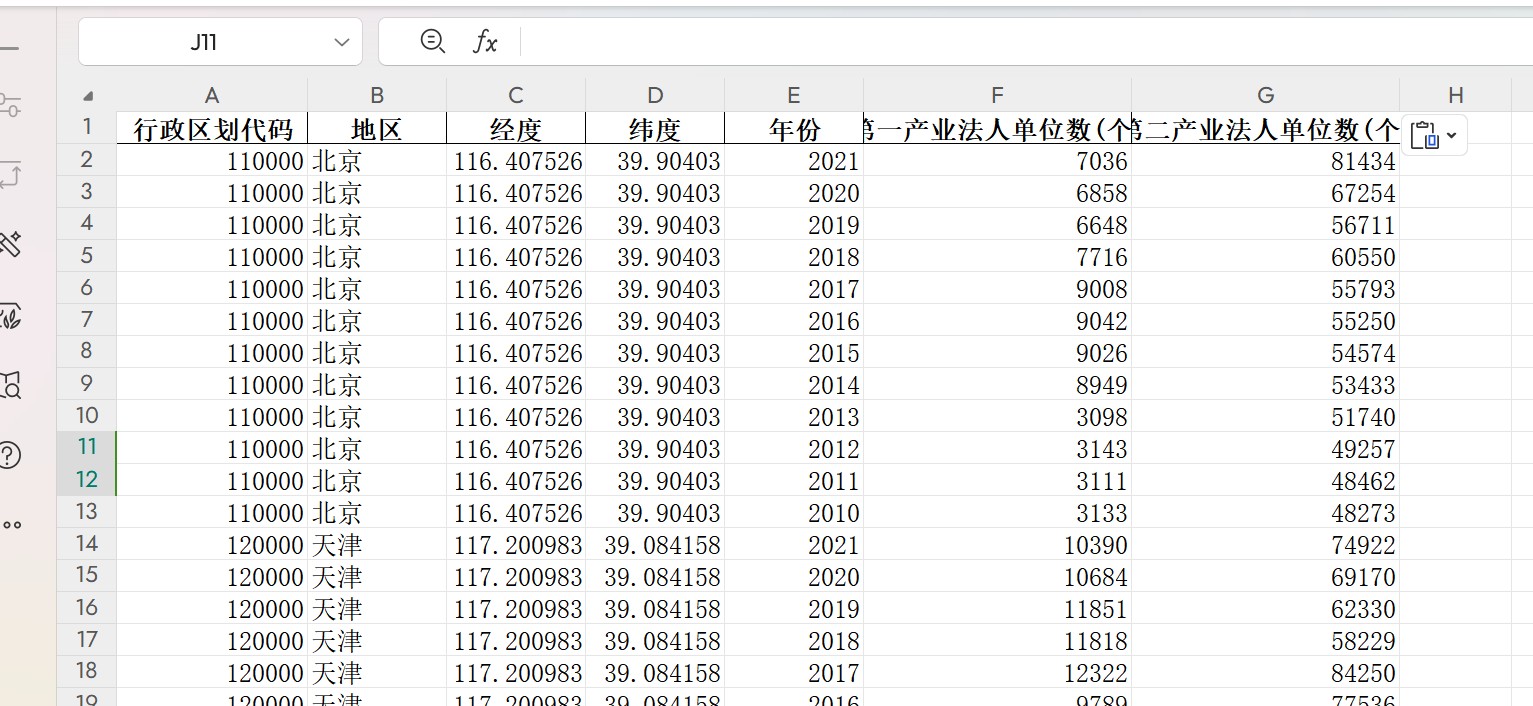This screenshot has height=706, width=1533.
Task: Select cell containing value 81434
Action: tap(1265, 161)
